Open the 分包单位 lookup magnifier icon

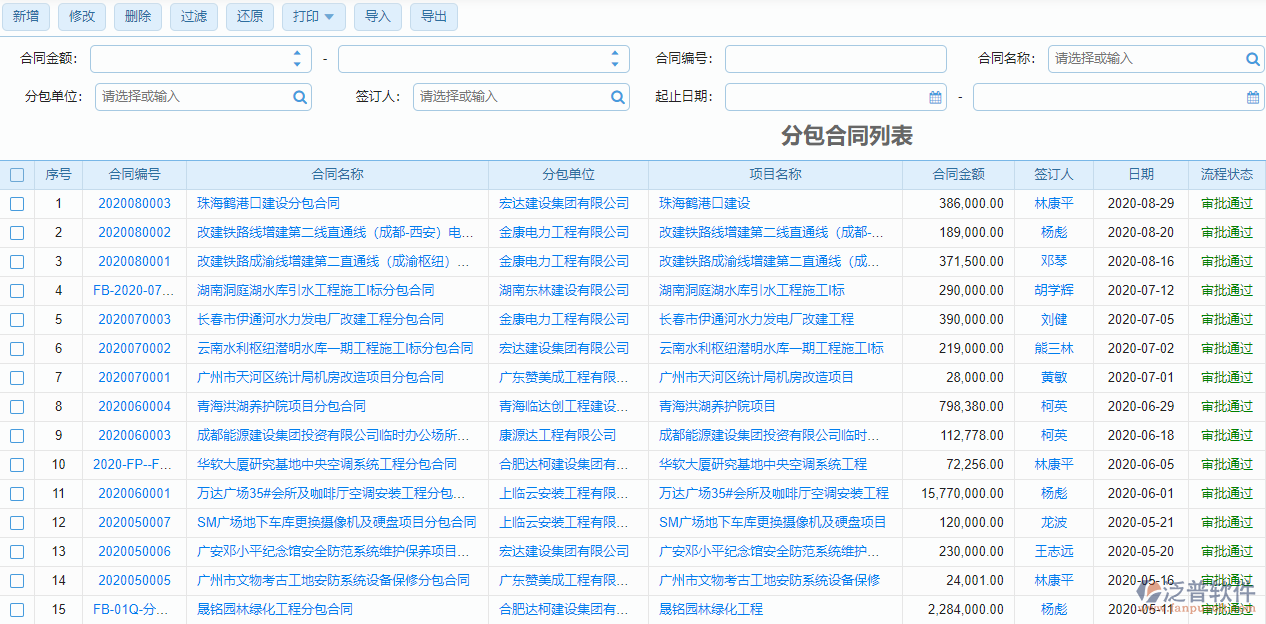[300, 96]
